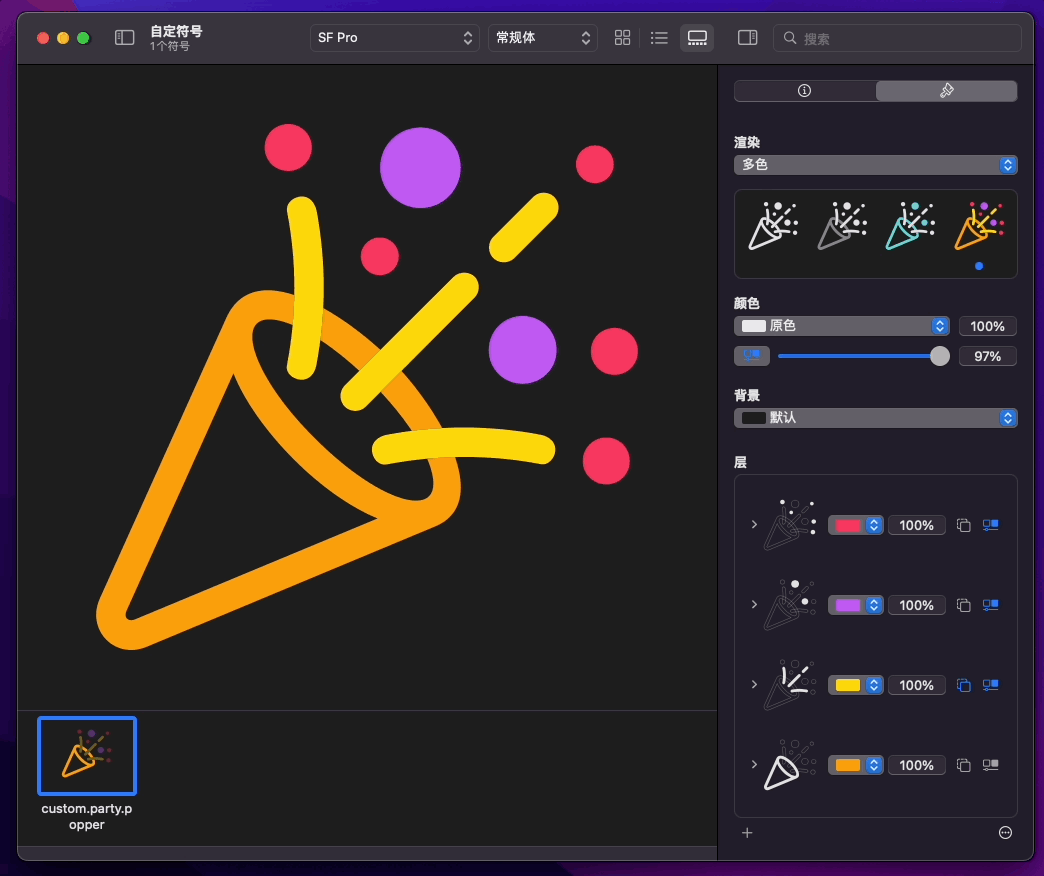Viewport: 1044px width, 876px height.
Task: Open the SF Pro font dropdown
Action: pyautogui.click(x=395, y=38)
